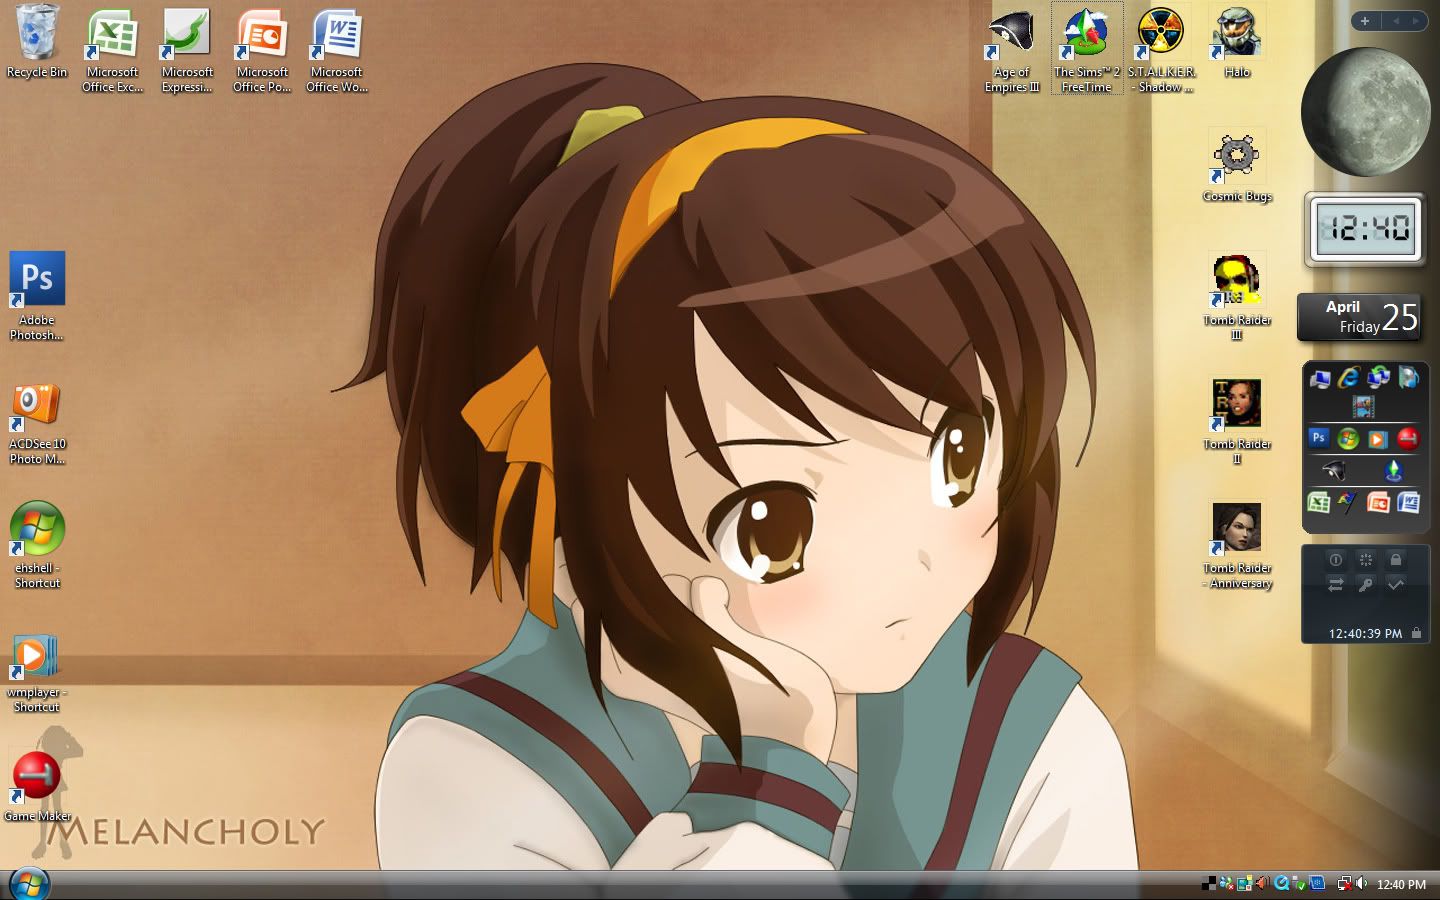Select the Game Maker desktop shortcut
The image size is (1440, 900).
pyautogui.click(x=37, y=788)
